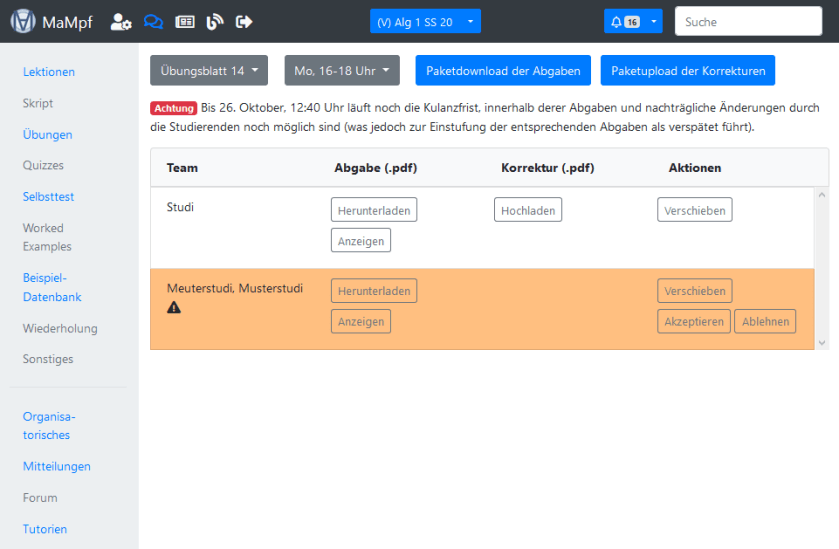
Task: Click the Suche search field
Action: (749, 21)
